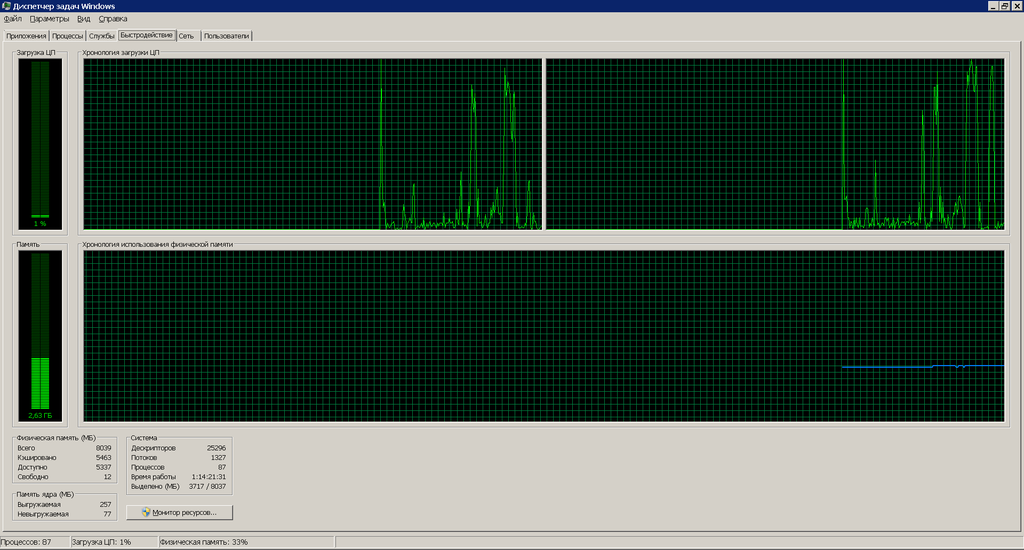Click the Время работы value 1:14:21:31
The image size is (1024, 550).
(x=208, y=477)
